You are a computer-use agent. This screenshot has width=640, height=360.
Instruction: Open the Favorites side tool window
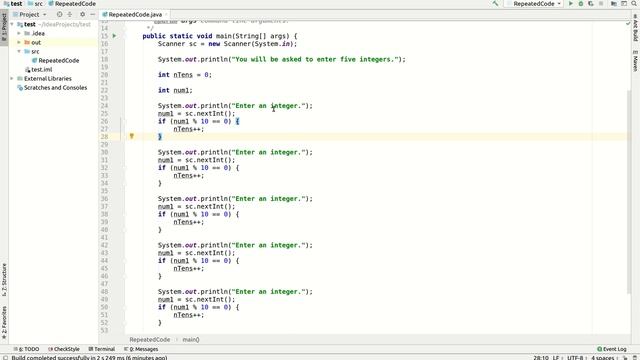point(4,322)
